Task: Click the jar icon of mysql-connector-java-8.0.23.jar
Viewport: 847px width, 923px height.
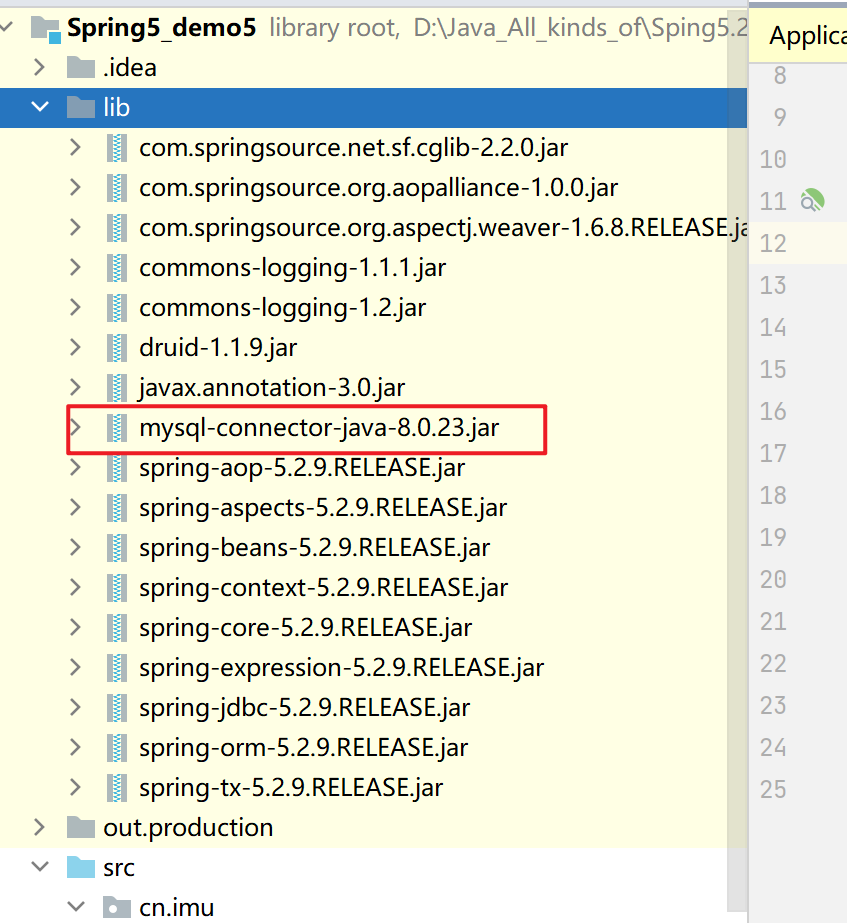Action: tap(117, 427)
